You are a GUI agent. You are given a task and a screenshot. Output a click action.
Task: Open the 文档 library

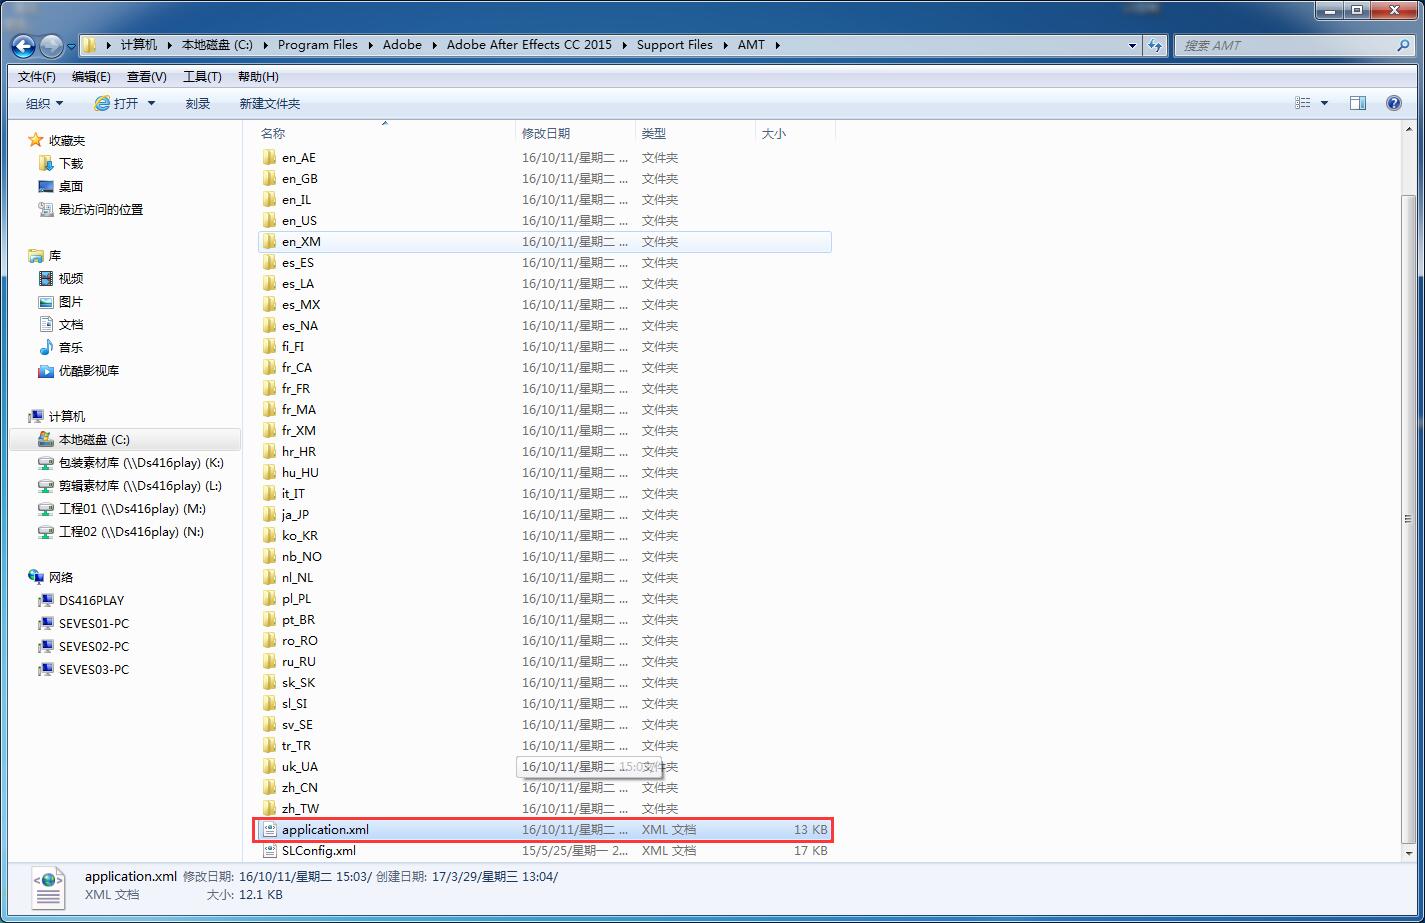(61, 324)
